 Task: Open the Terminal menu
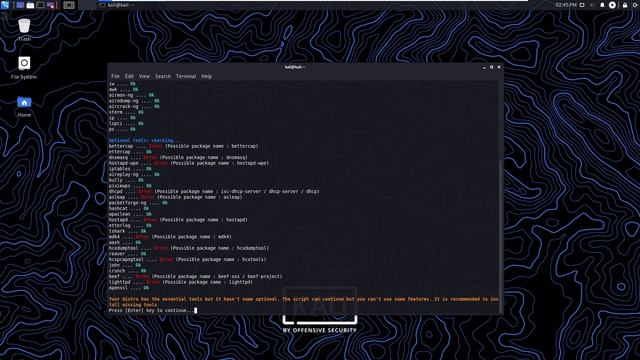pyautogui.click(x=186, y=76)
